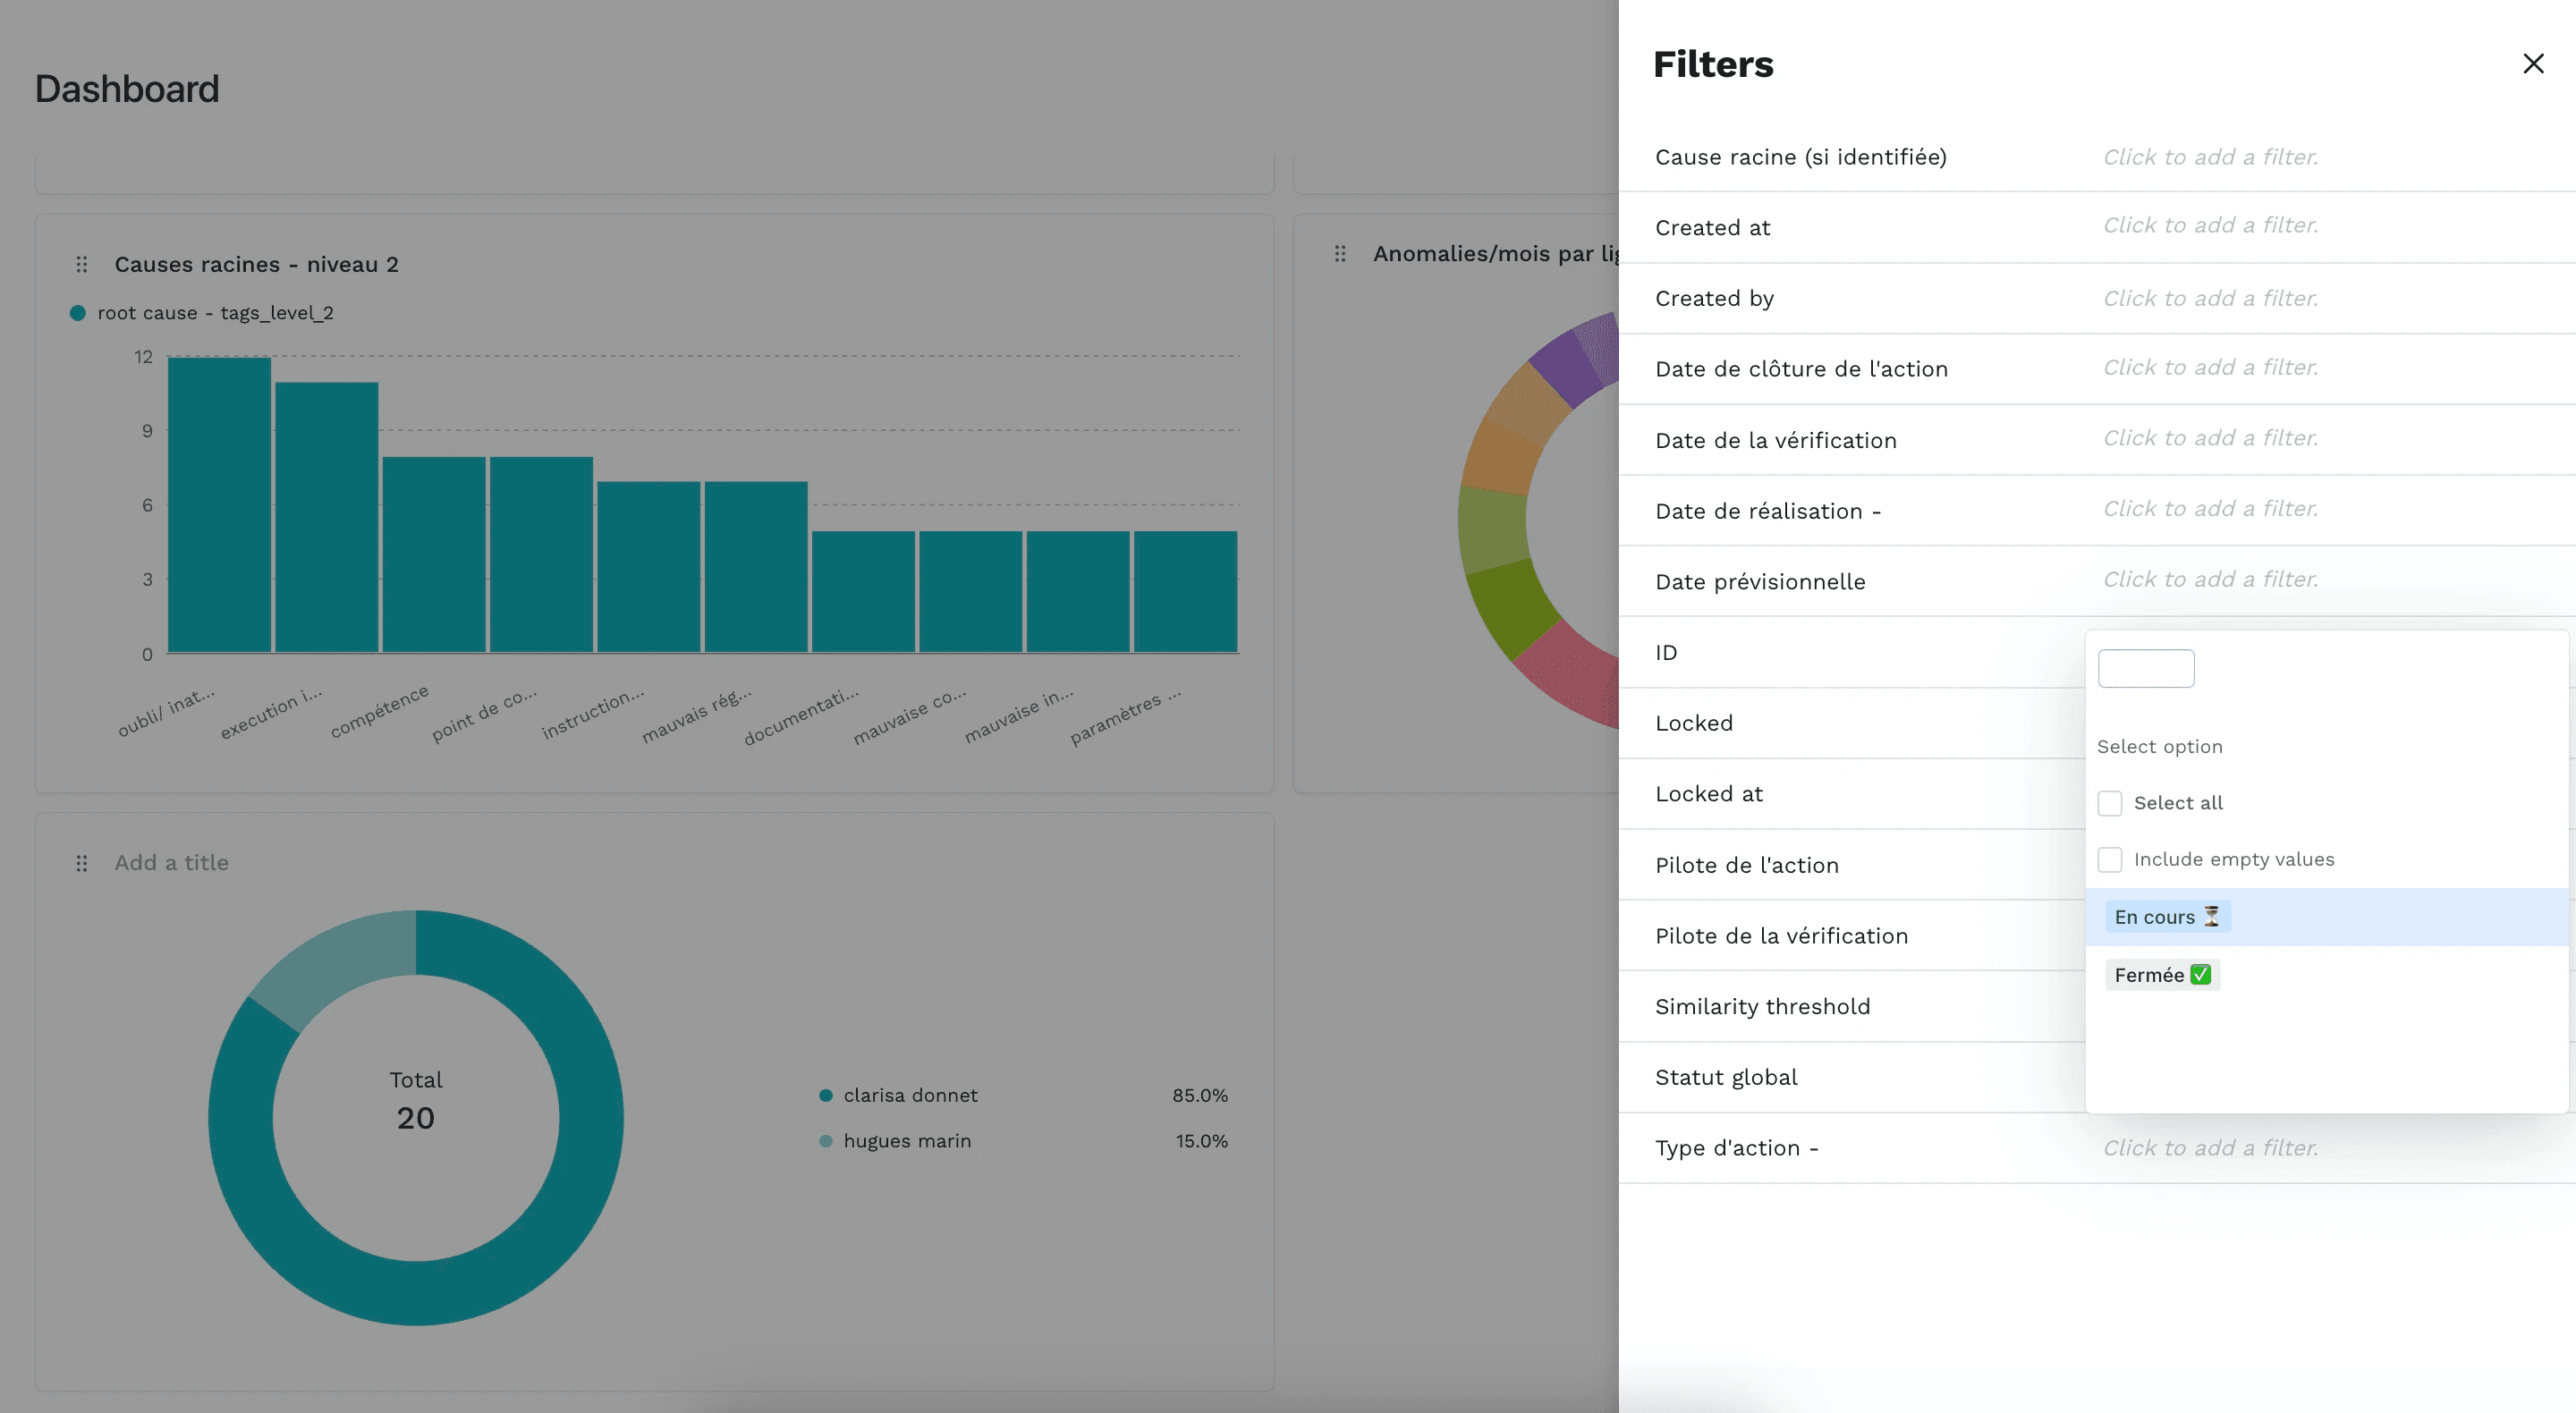This screenshot has height=1413, width=2576.
Task: Click the legend swatch for root cause - tags_level_2
Action: (x=77, y=312)
